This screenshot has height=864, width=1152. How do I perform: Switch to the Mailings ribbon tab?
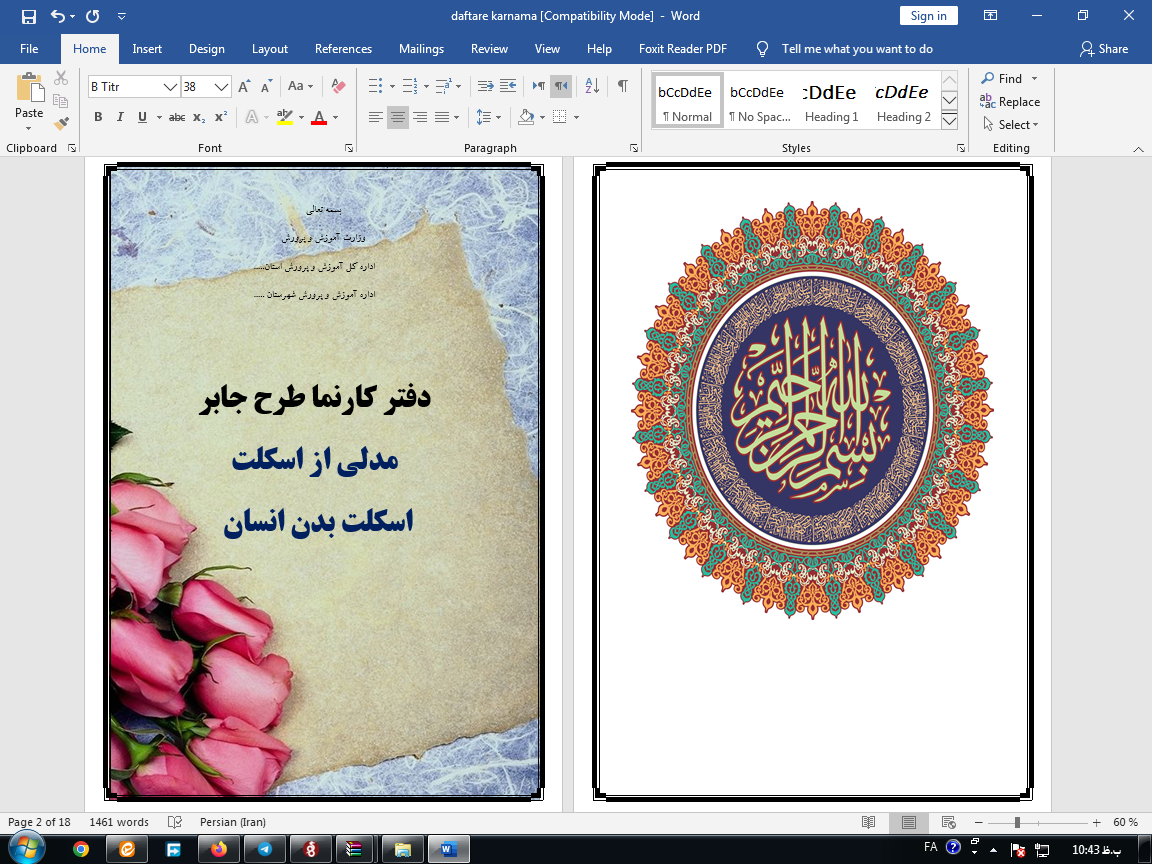point(421,48)
